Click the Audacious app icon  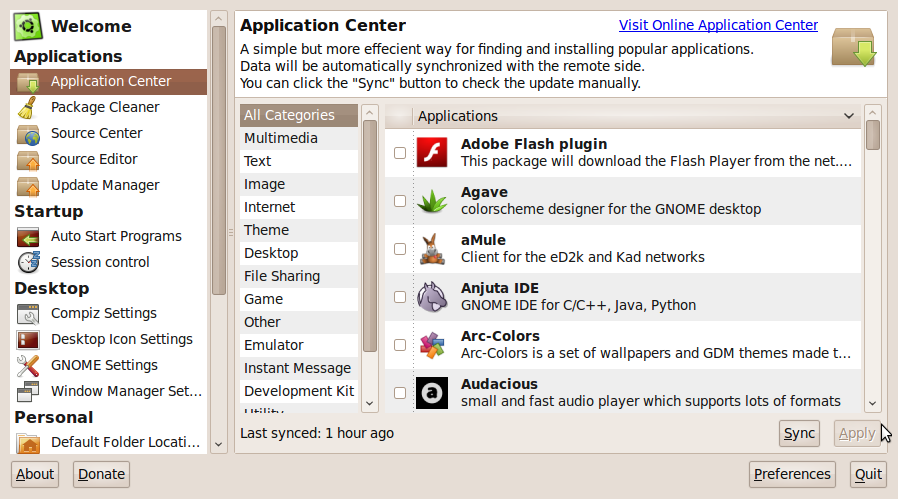(x=431, y=393)
